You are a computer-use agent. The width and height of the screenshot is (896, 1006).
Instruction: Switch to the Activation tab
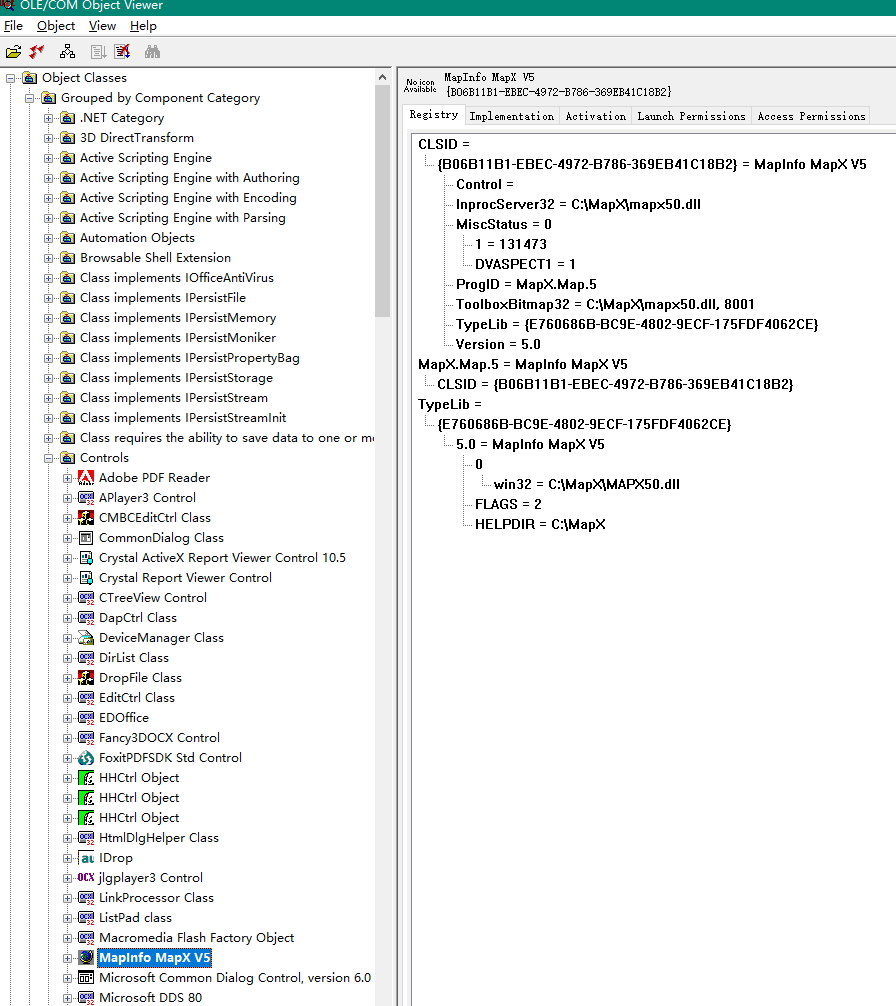pos(596,116)
